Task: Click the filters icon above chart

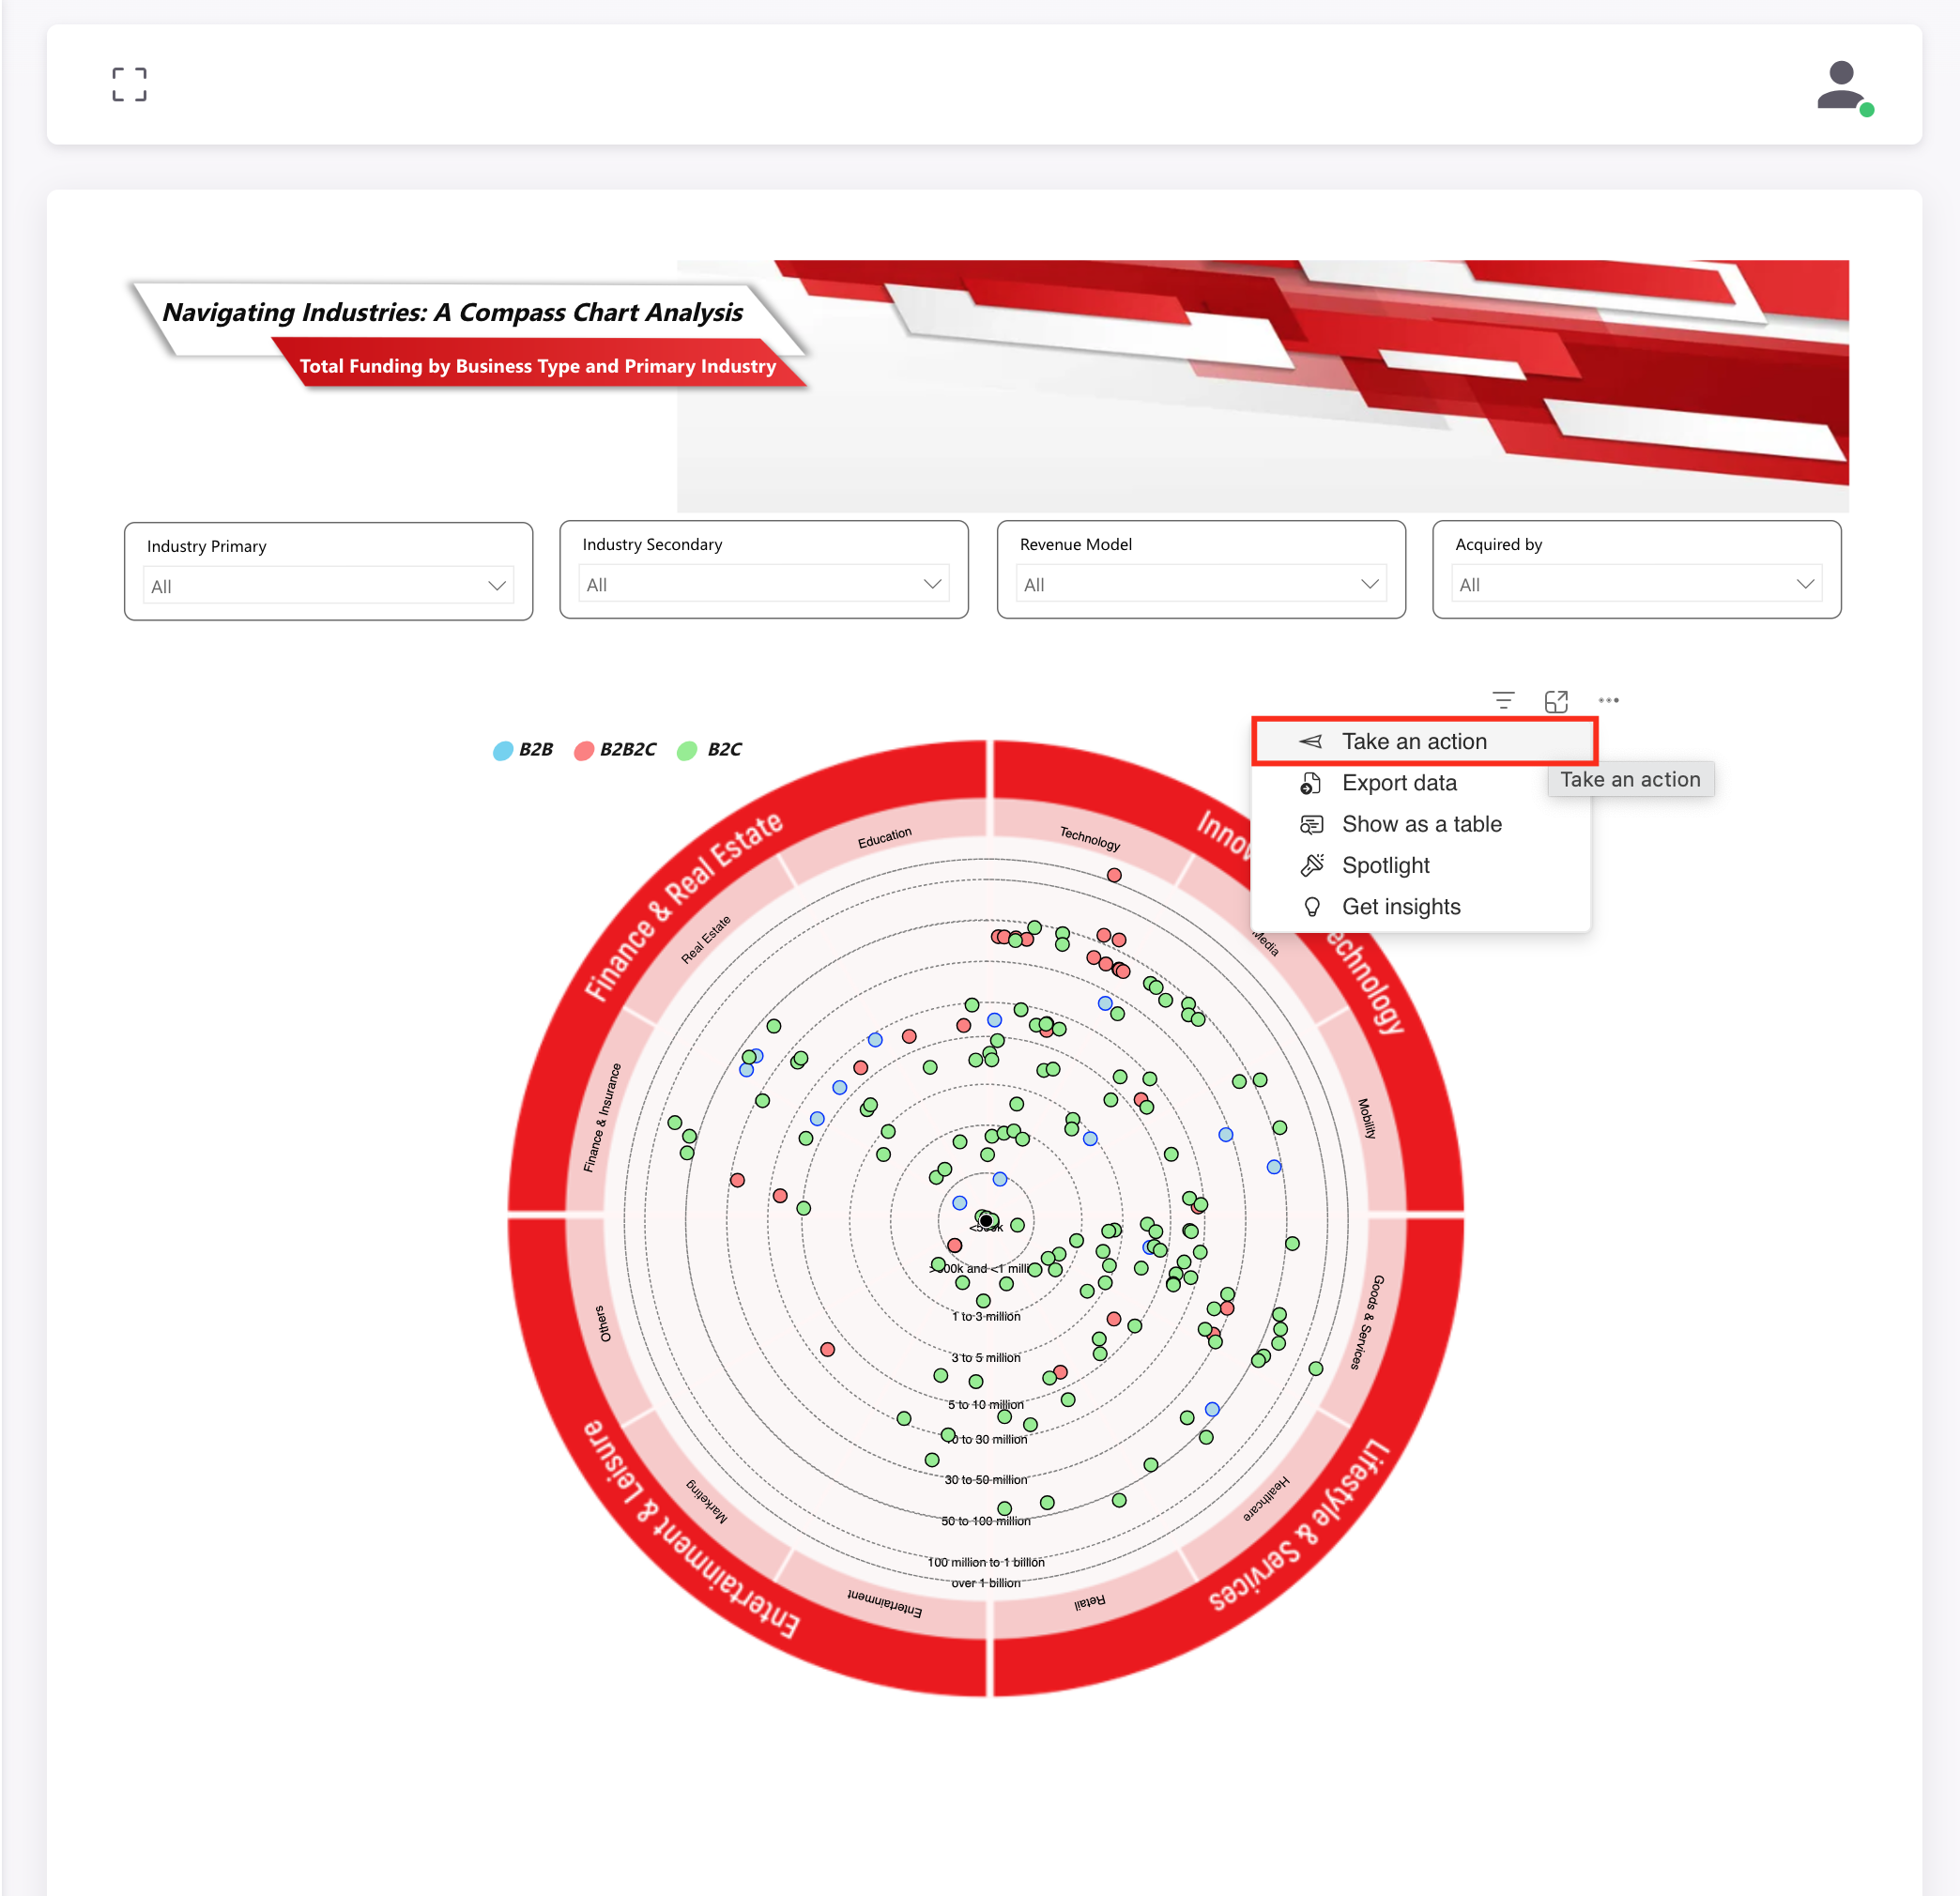Action: pyautogui.click(x=1503, y=700)
